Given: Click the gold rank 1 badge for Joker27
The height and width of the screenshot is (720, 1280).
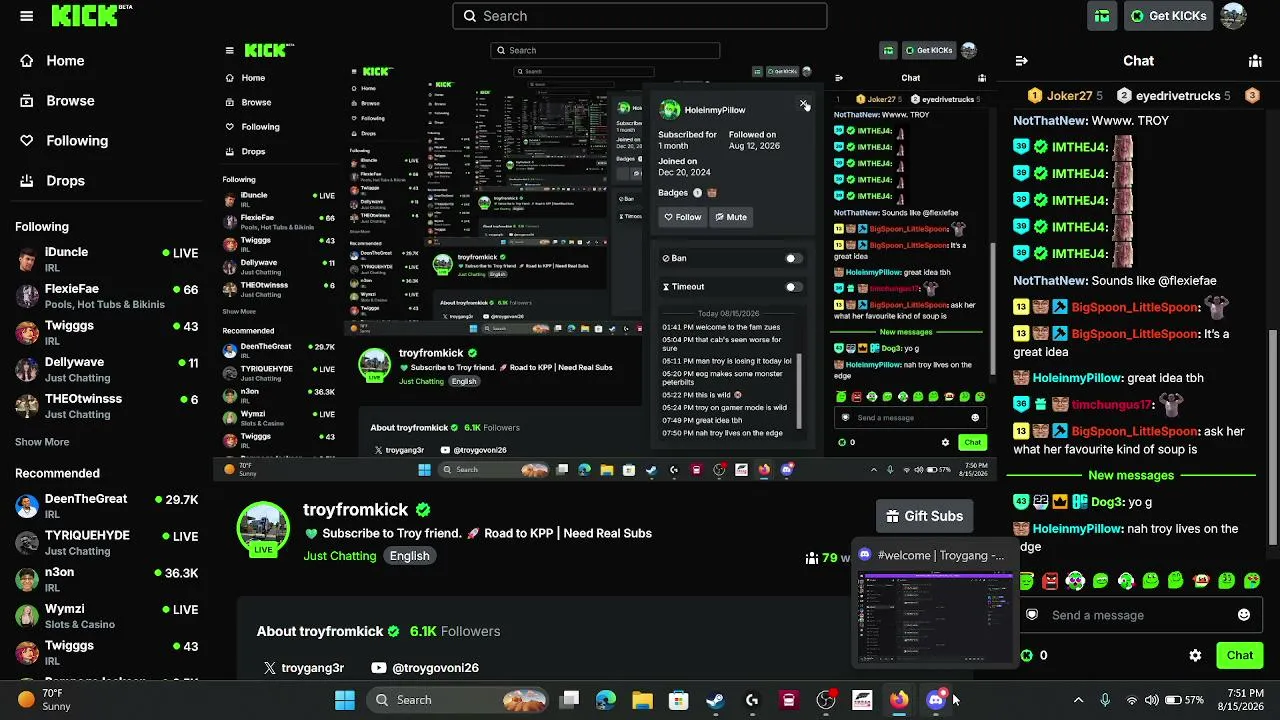Looking at the screenshot, I should pyautogui.click(x=1036, y=96).
